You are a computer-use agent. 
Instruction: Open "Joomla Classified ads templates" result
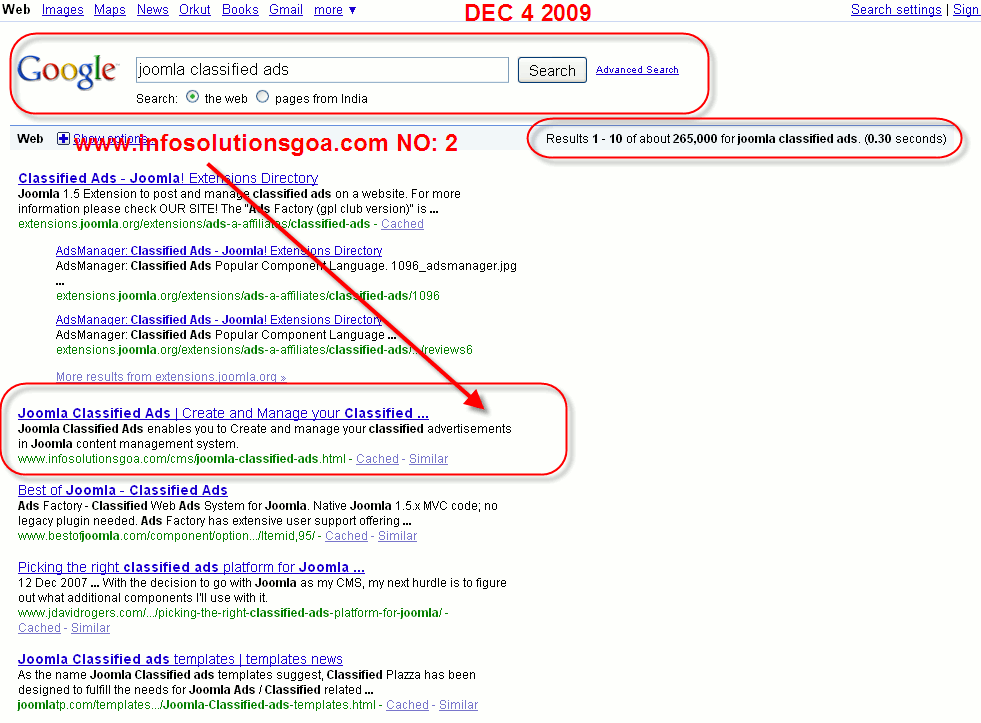(180, 659)
